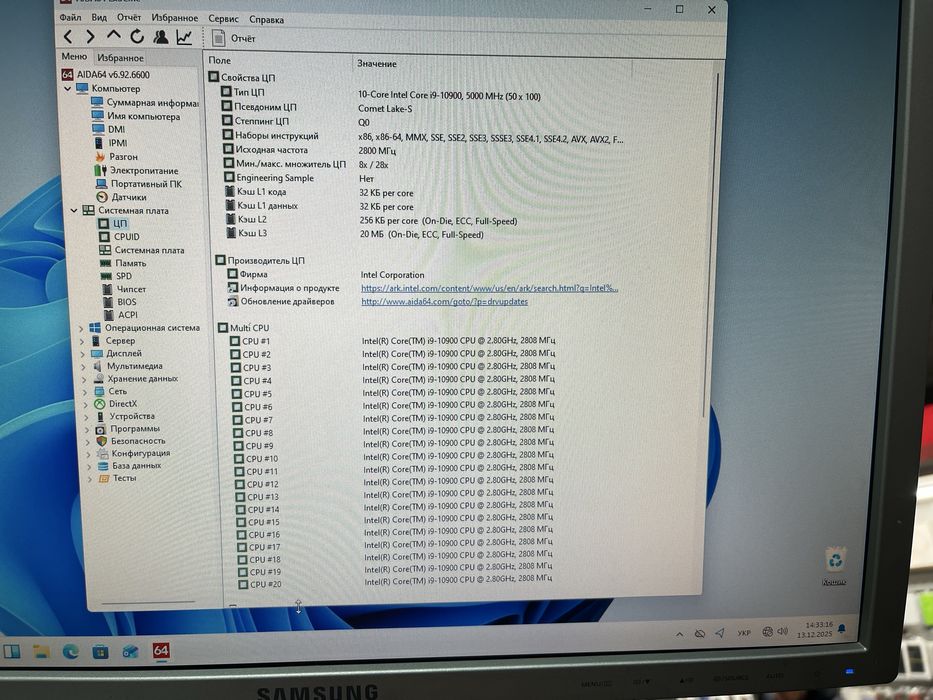
Task: Select the DMI tree item
Action: tap(109, 129)
